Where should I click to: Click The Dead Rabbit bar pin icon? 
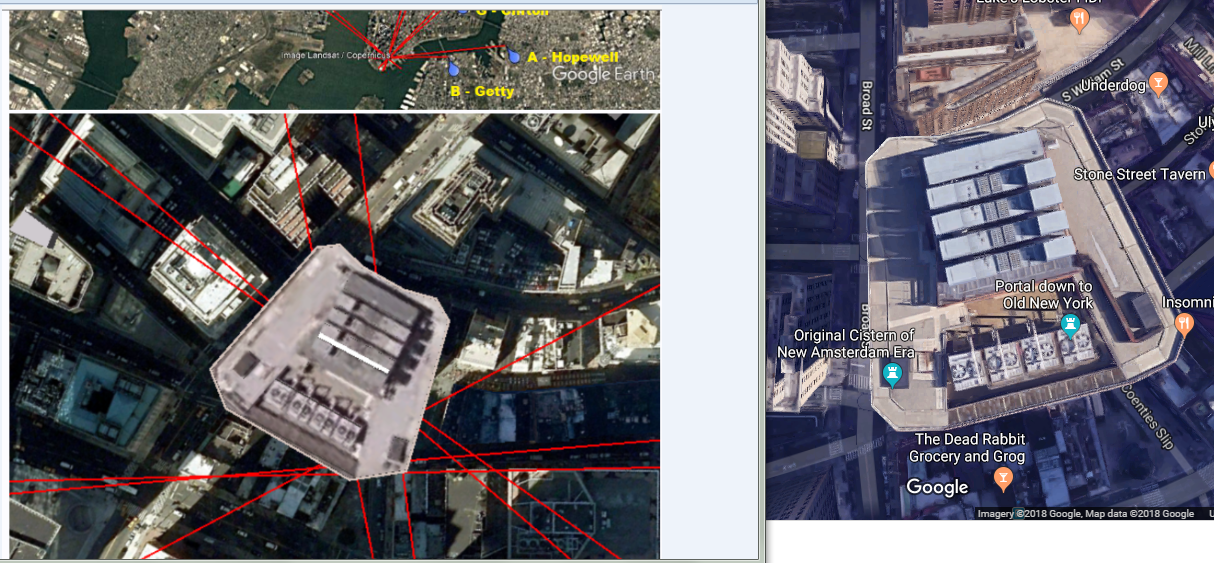point(1003,480)
